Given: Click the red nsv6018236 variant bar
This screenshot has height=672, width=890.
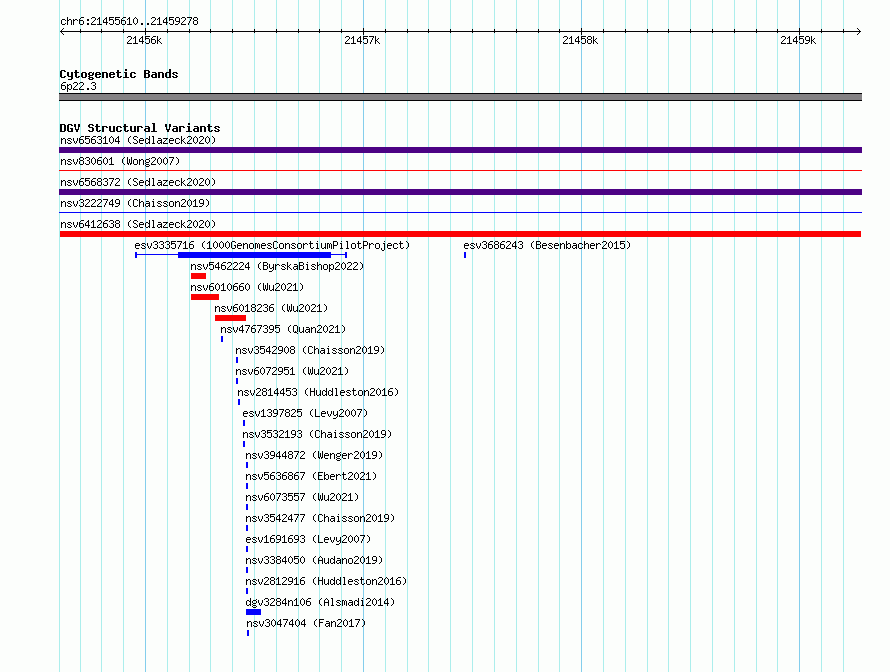Looking at the screenshot, I should click(230, 318).
